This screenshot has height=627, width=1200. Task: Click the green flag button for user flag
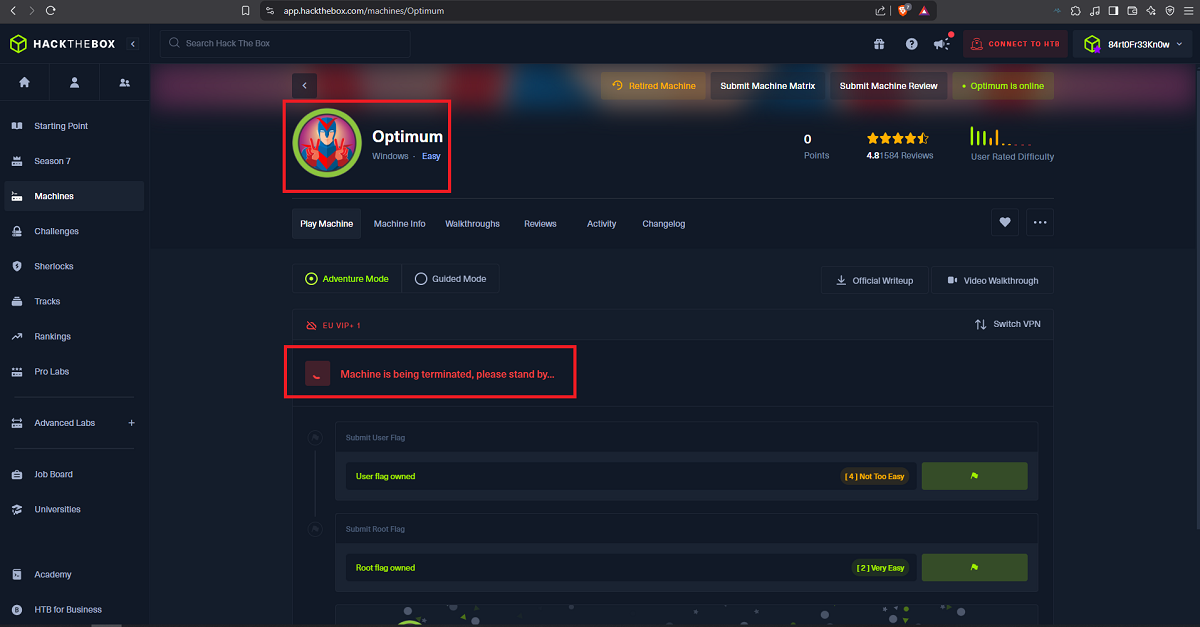974,476
